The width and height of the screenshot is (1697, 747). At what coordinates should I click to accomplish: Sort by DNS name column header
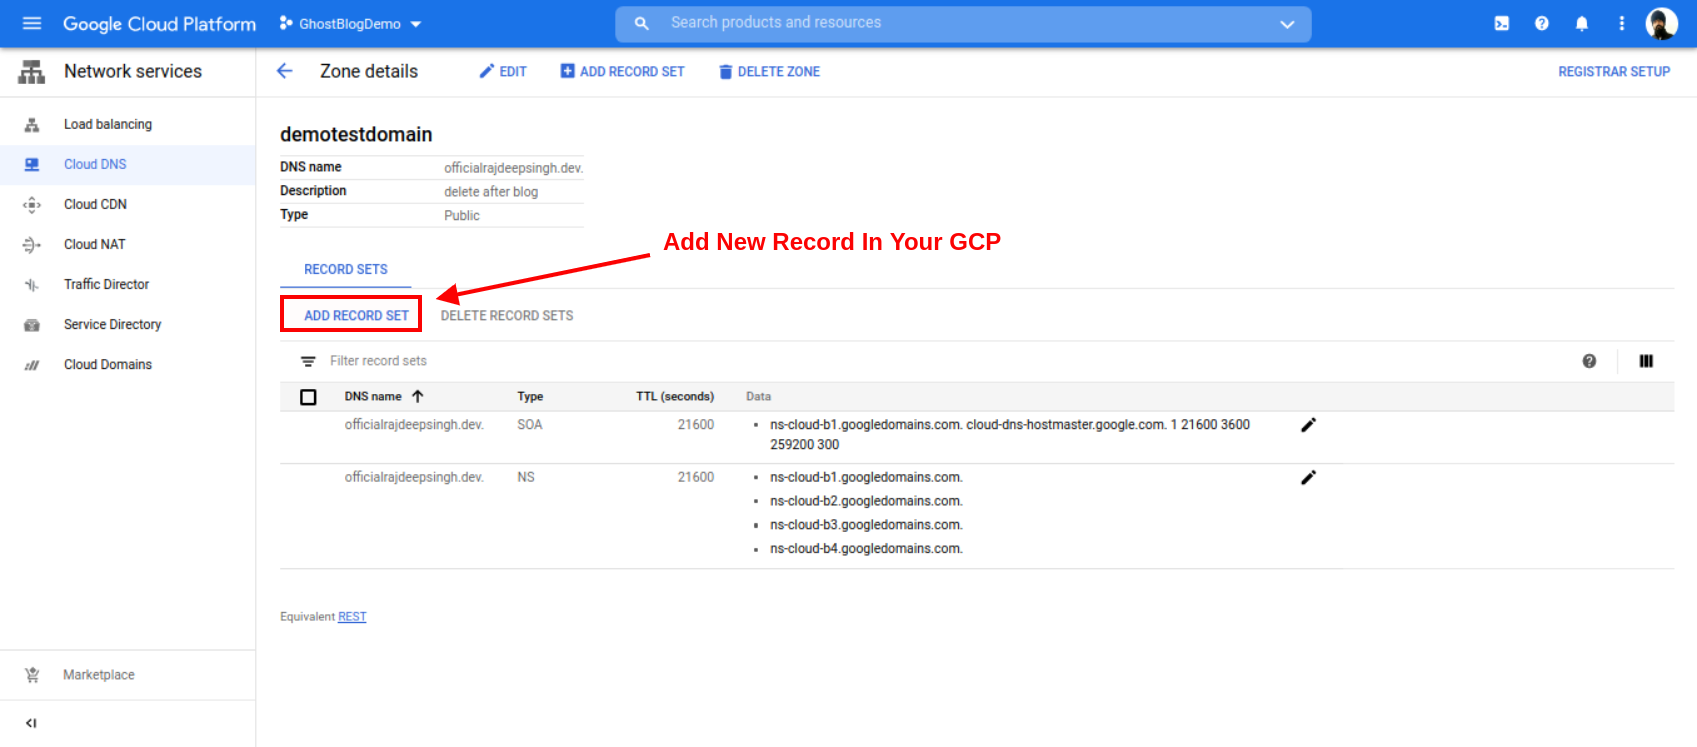pyautogui.click(x=373, y=396)
